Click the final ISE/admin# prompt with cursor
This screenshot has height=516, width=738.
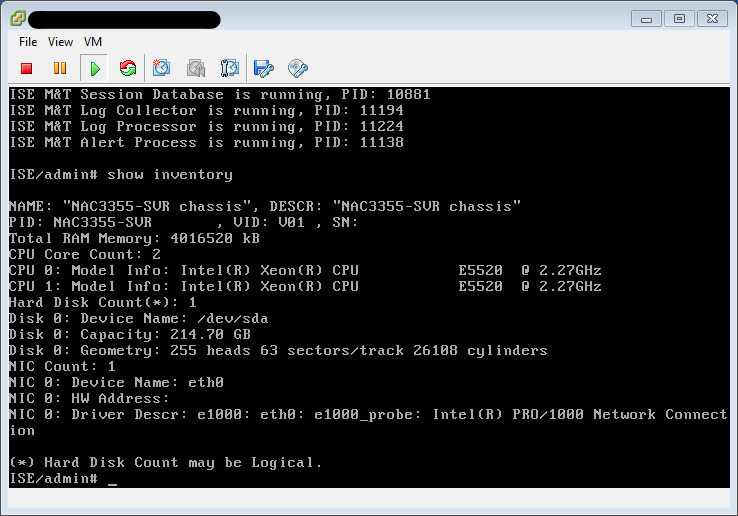[63, 479]
